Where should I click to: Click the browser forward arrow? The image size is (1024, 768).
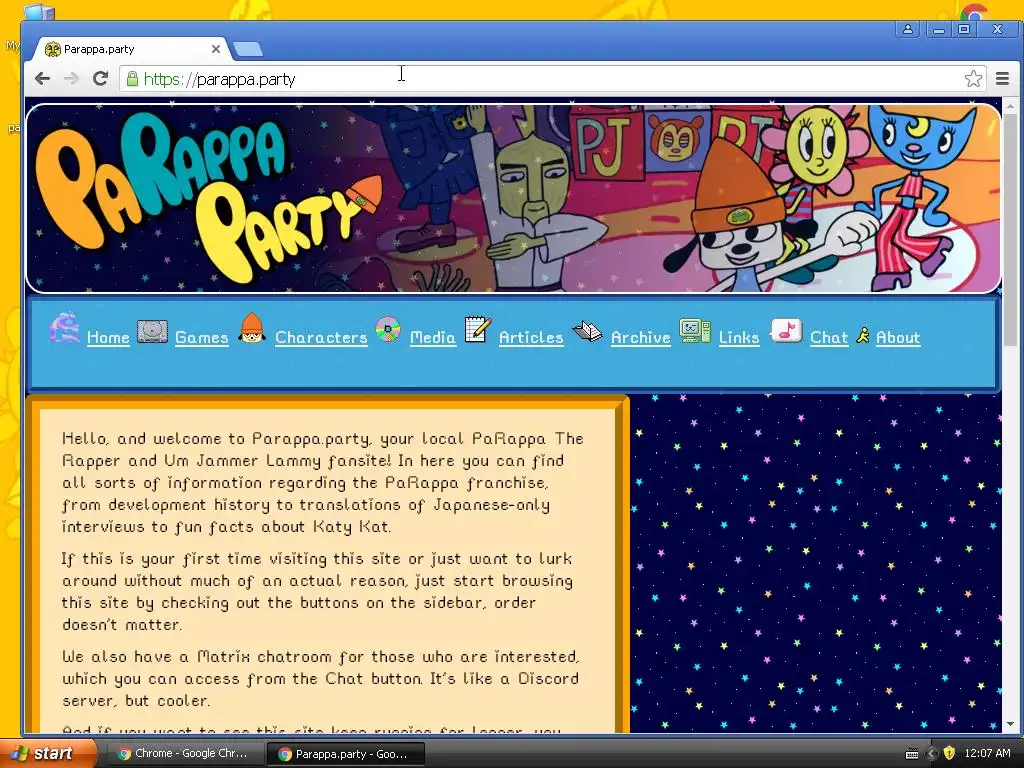[71, 79]
